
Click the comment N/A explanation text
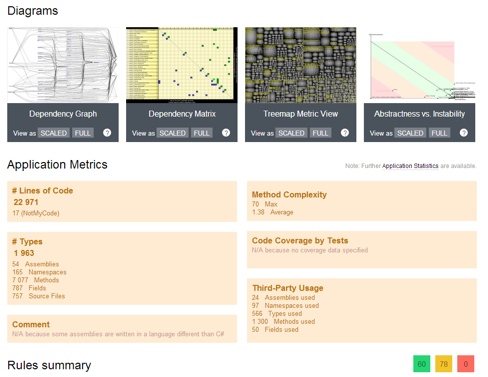click(x=118, y=334)
